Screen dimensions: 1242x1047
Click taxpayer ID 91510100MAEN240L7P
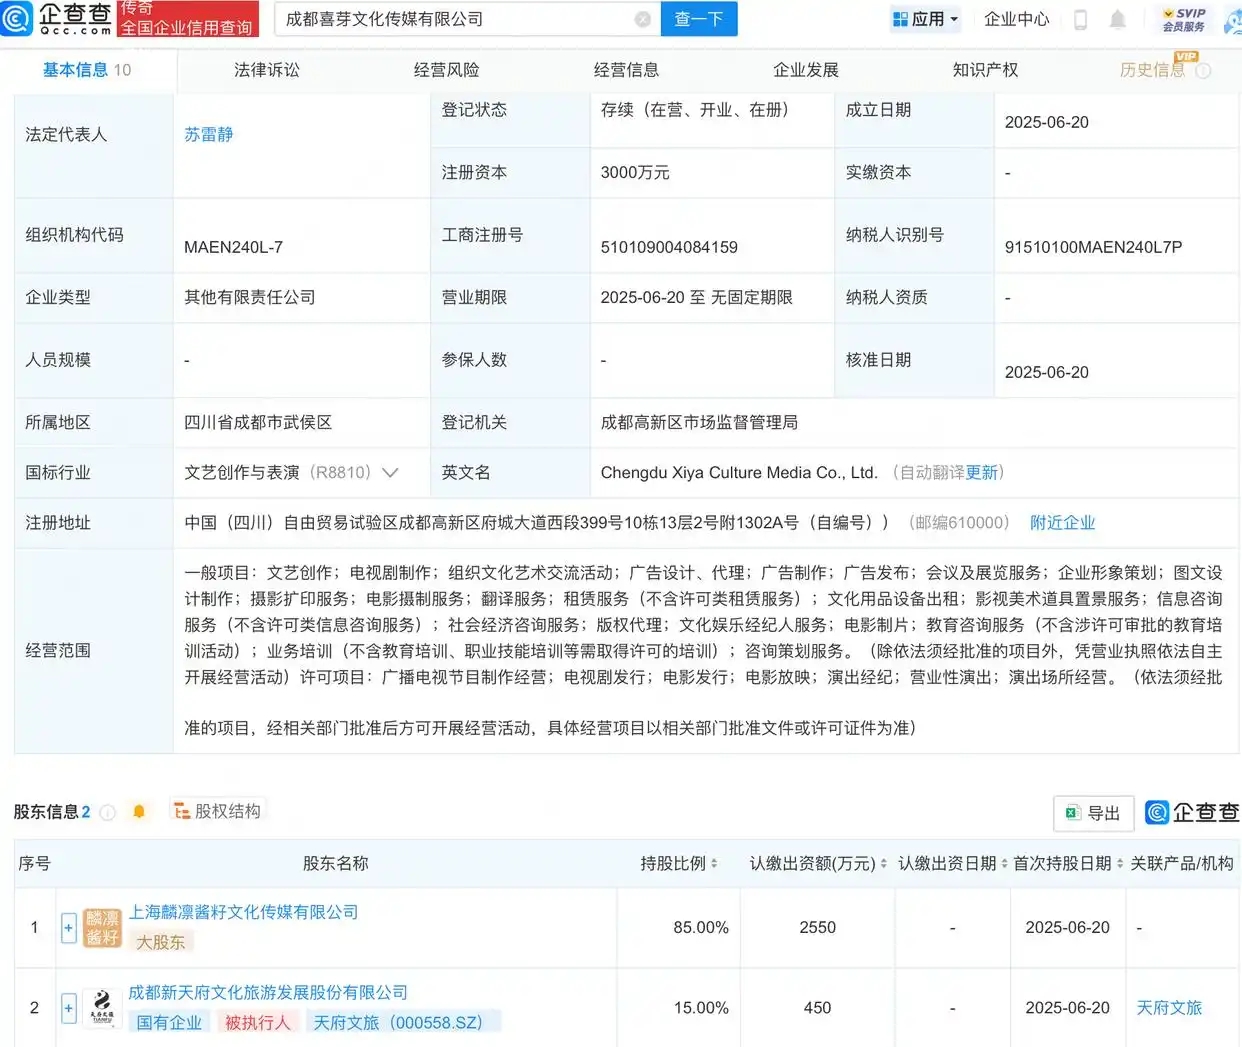click(x=1093, y=247)
